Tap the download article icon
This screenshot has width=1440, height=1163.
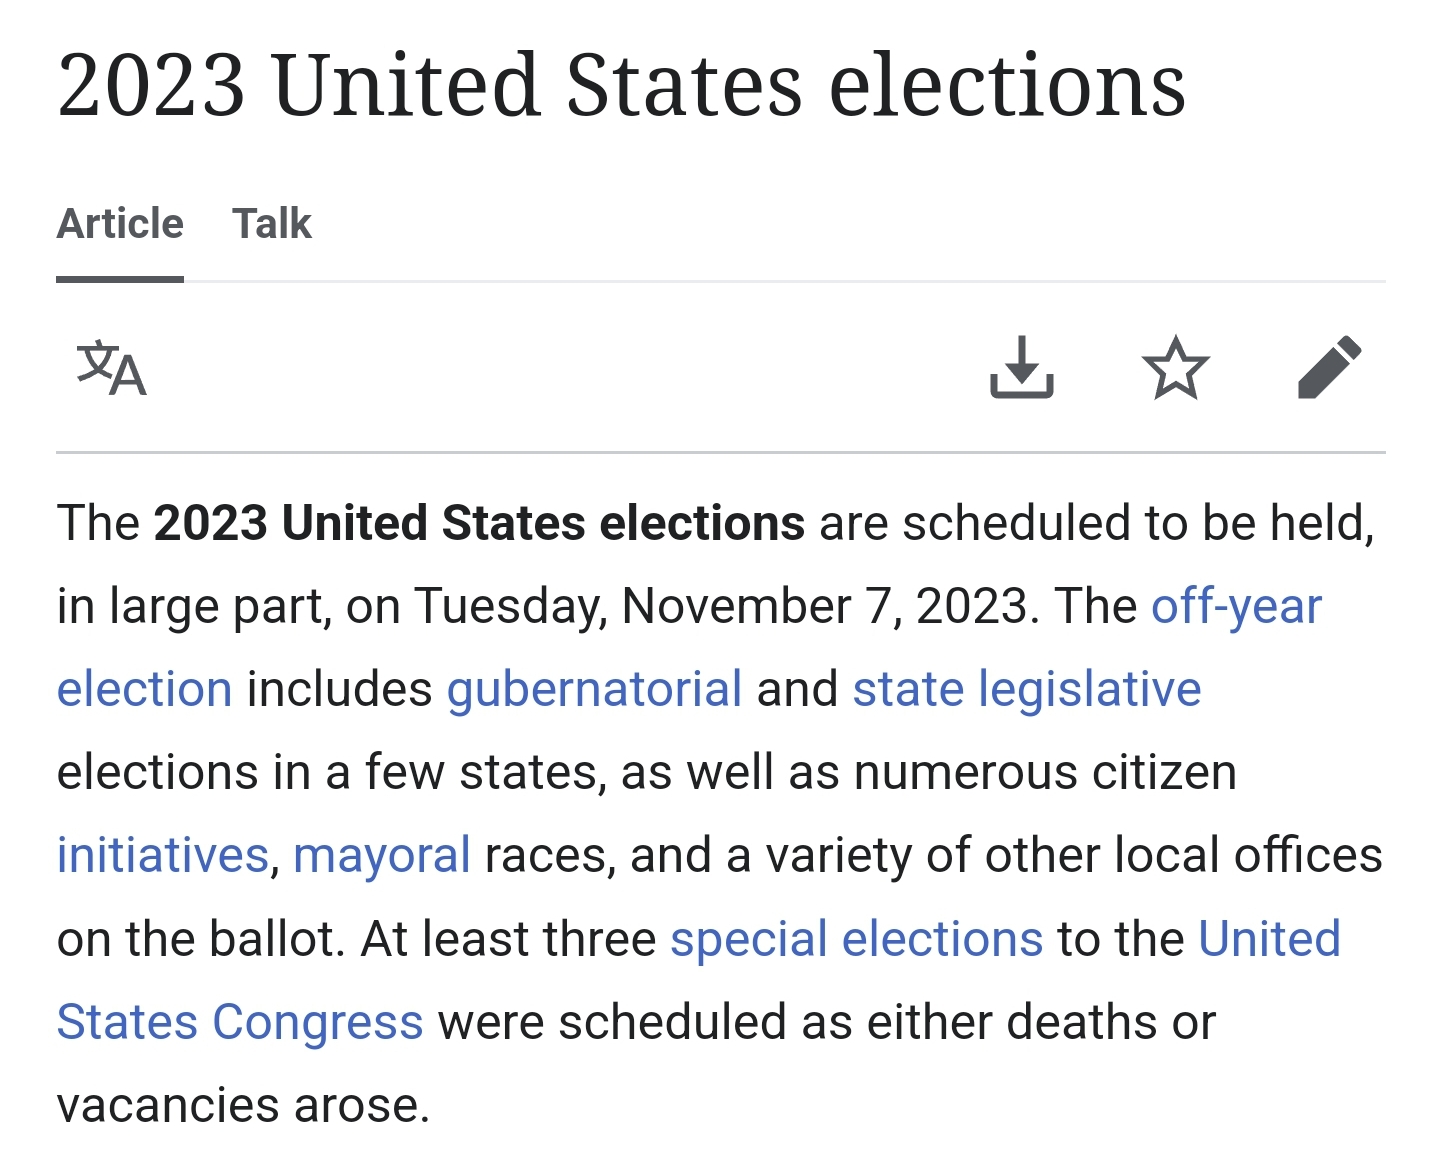(1021, 368)
